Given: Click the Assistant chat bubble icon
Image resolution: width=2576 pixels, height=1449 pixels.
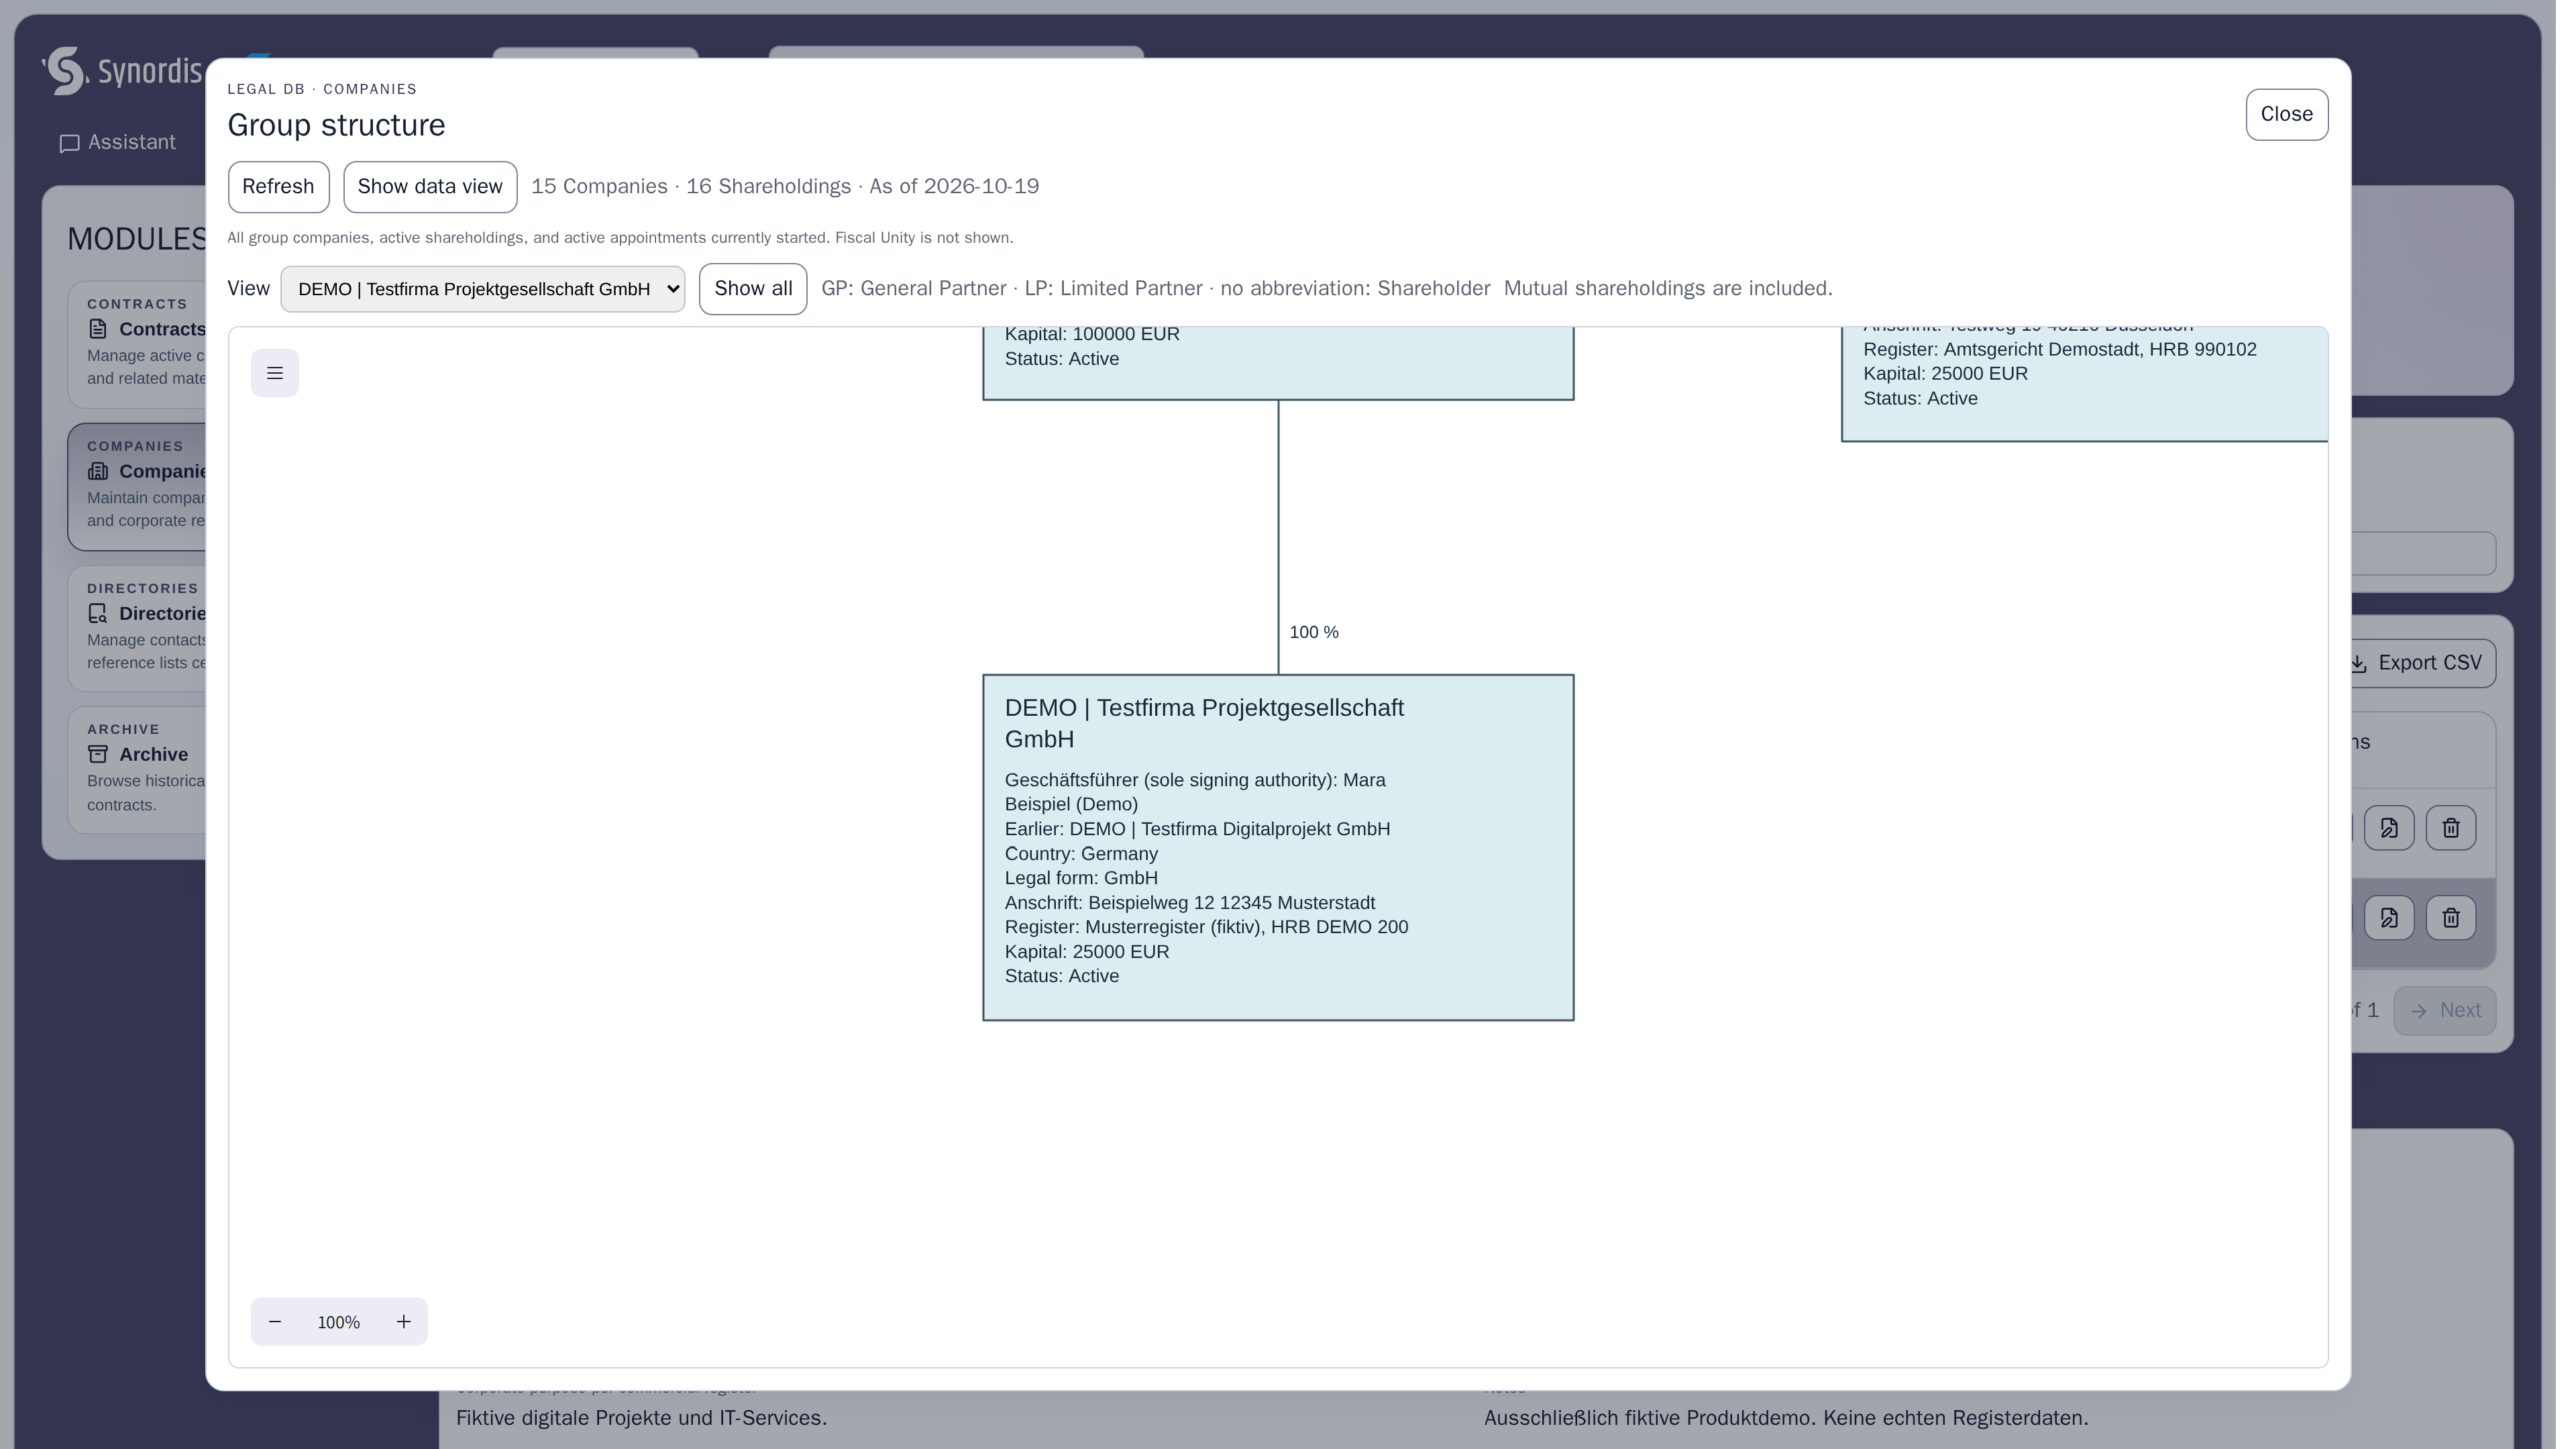Looking at the screenshot, I should (69, 144).
